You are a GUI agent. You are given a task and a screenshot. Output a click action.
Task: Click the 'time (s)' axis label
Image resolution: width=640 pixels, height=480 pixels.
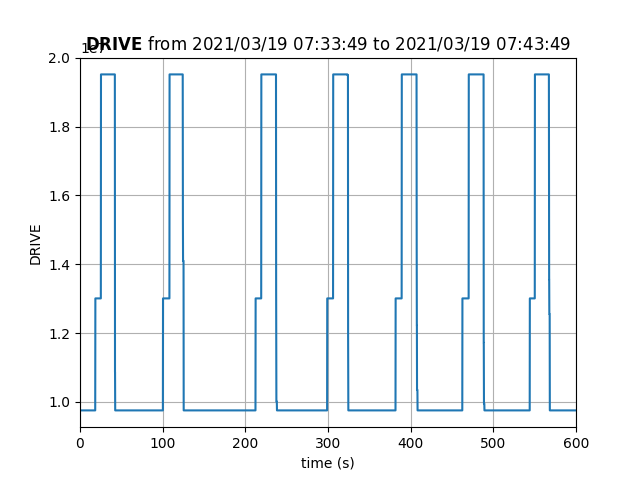pyautogui.click(x=328, y=463)
